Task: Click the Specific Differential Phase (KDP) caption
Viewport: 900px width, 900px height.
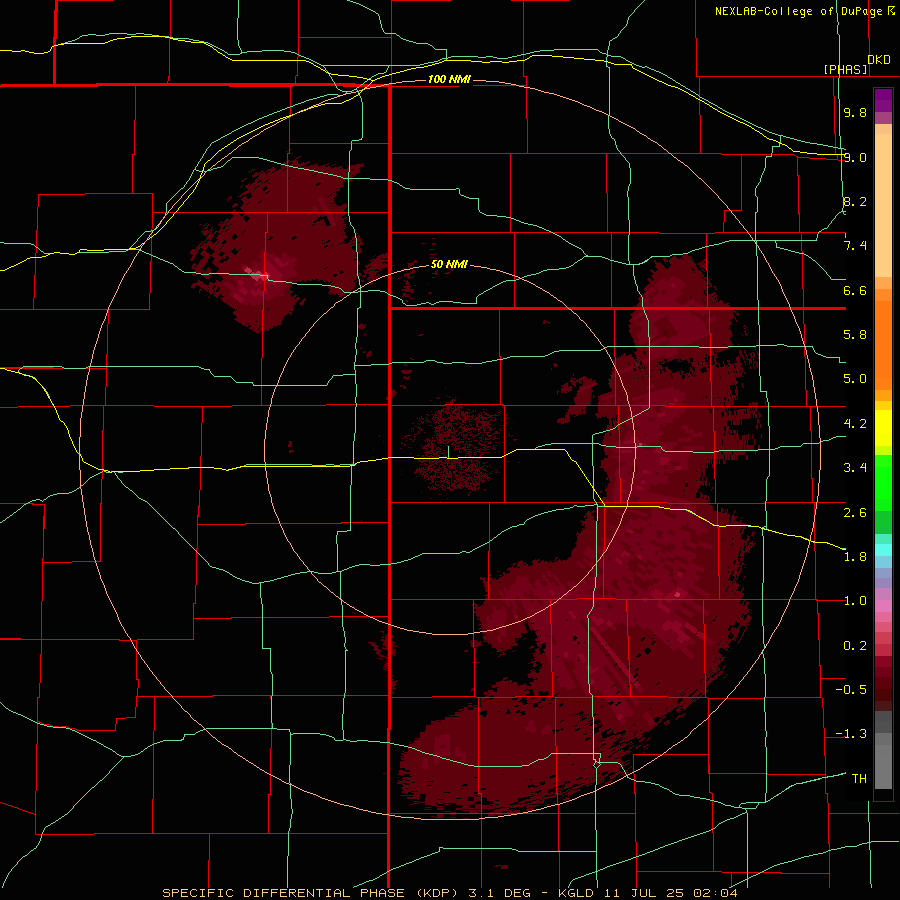Action: pyautogui.click(x=310, y=893)
